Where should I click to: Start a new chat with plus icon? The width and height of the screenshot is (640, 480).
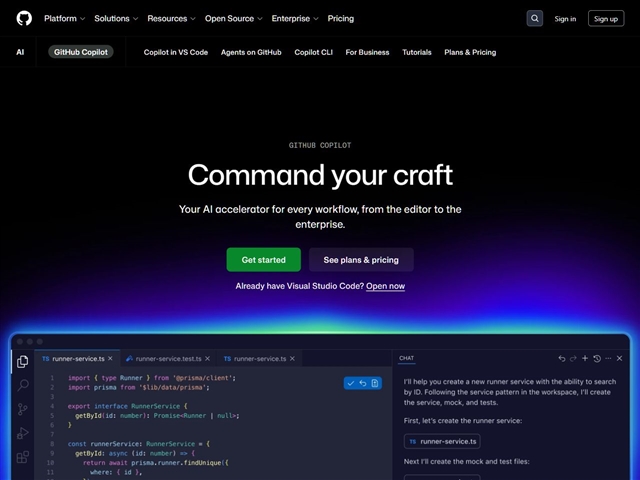pos(585,358)
